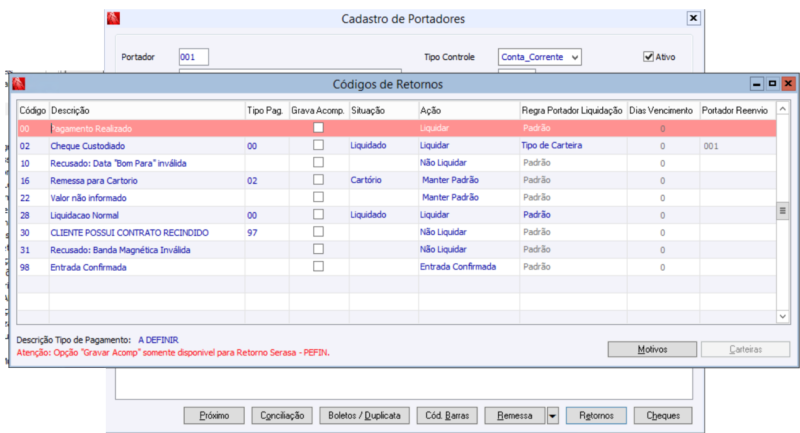800x433 pixels.
Task: Open Boletos / Duplicata button
Action: click(x=364, y=416)
